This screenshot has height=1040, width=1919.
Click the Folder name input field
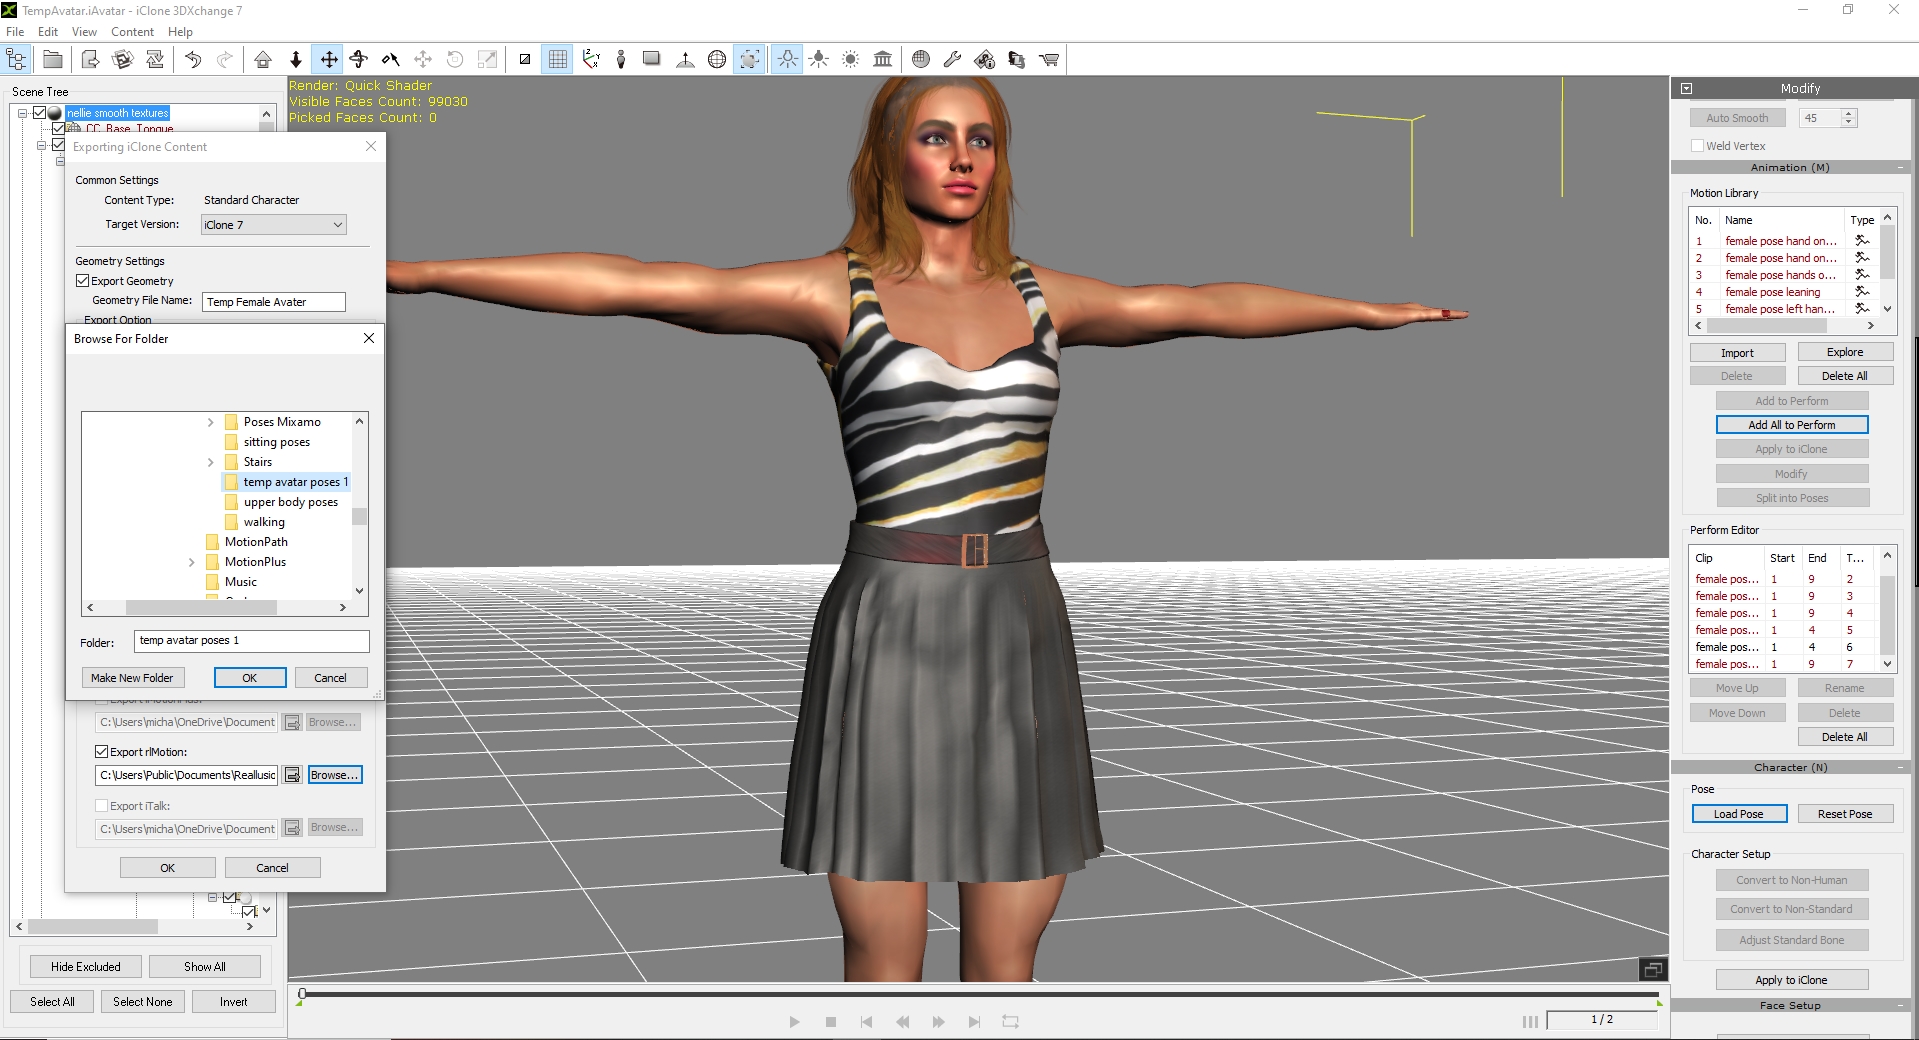click(x=251, y=641)
